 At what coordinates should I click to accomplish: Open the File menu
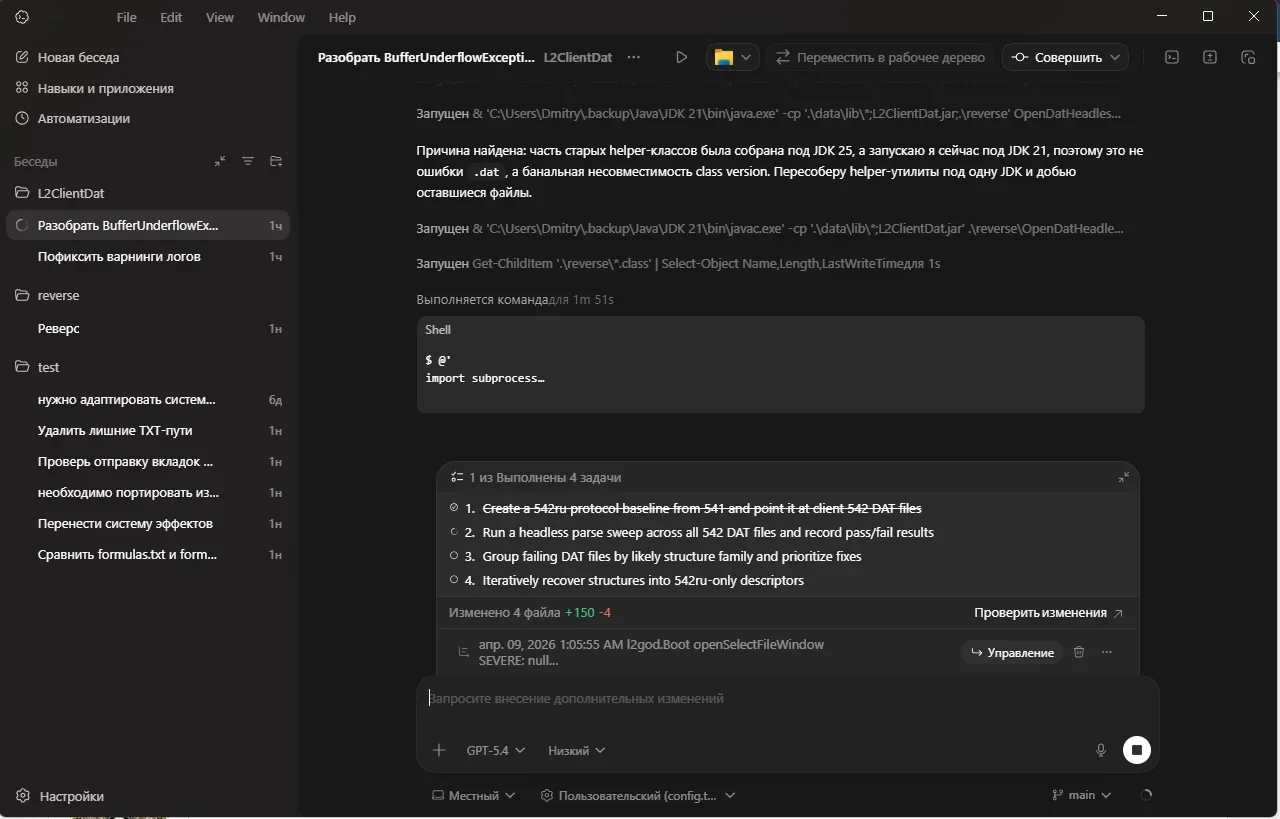coord(126,17)
